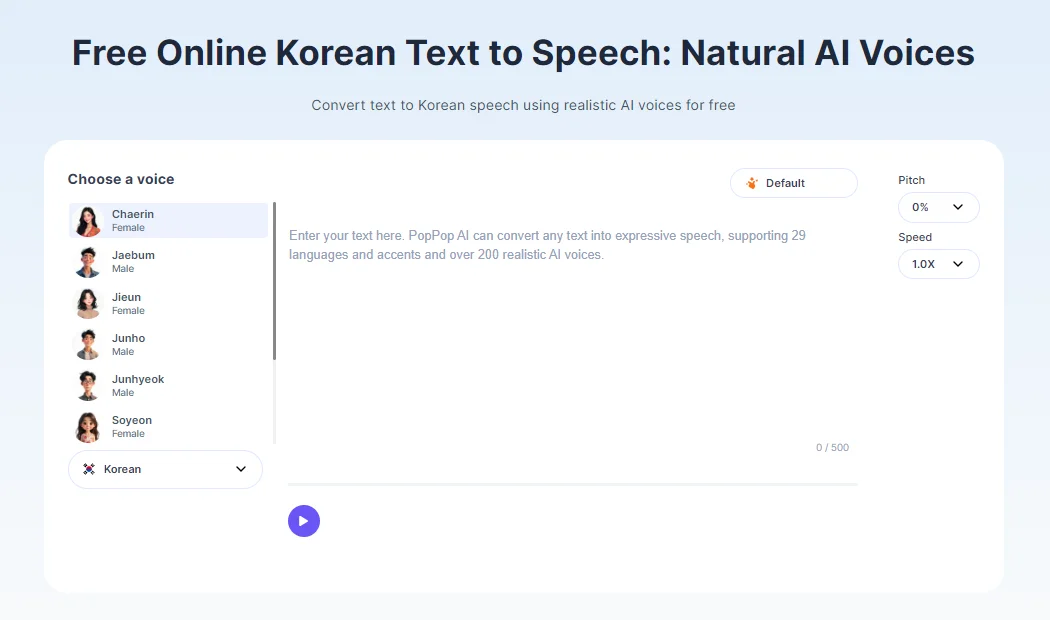Viewport: 1050px width, 620px height.
Task: Select the Jaebum Male voice name
Action: (x=133, y=255)
